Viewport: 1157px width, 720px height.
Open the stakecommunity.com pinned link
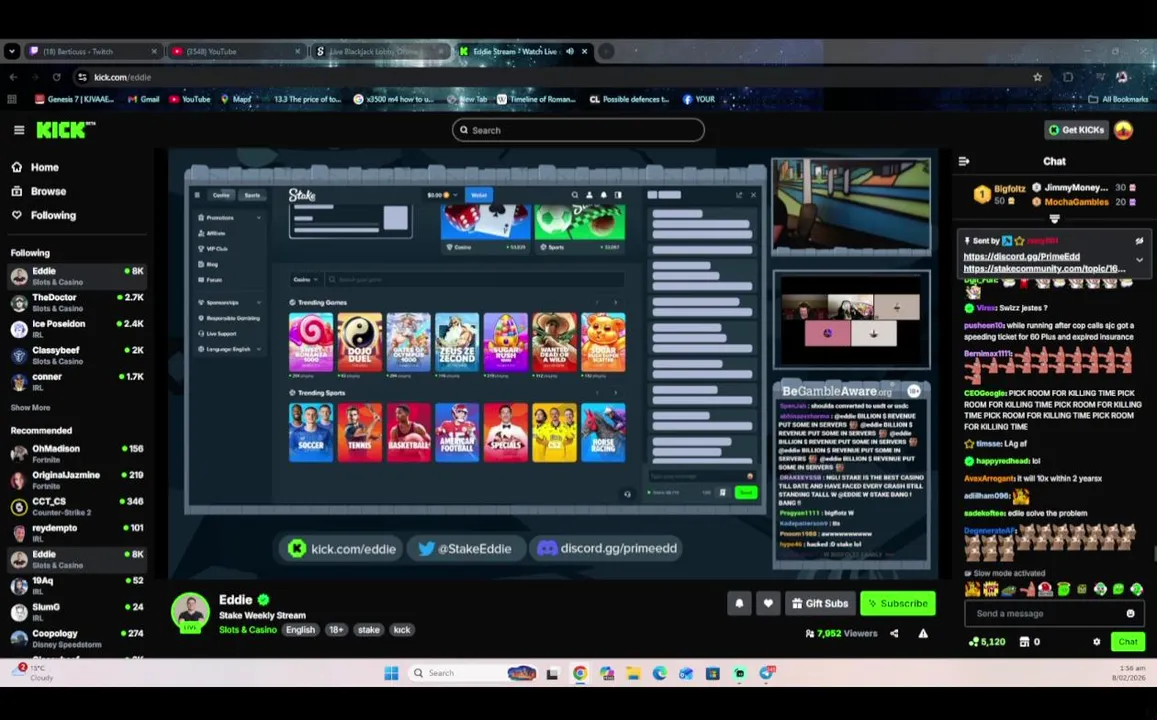tap(1044, 269)
